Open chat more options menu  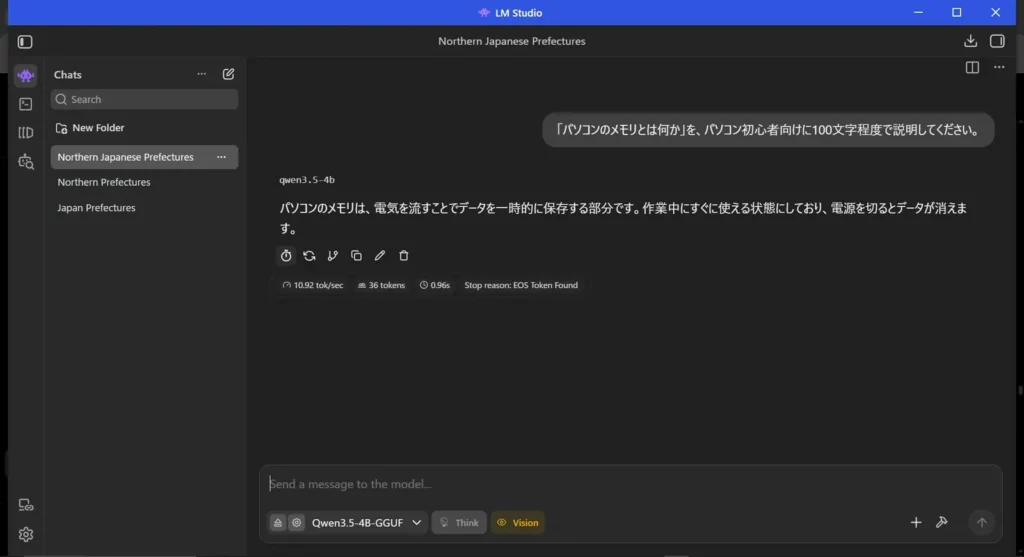[x=999, y=67]
